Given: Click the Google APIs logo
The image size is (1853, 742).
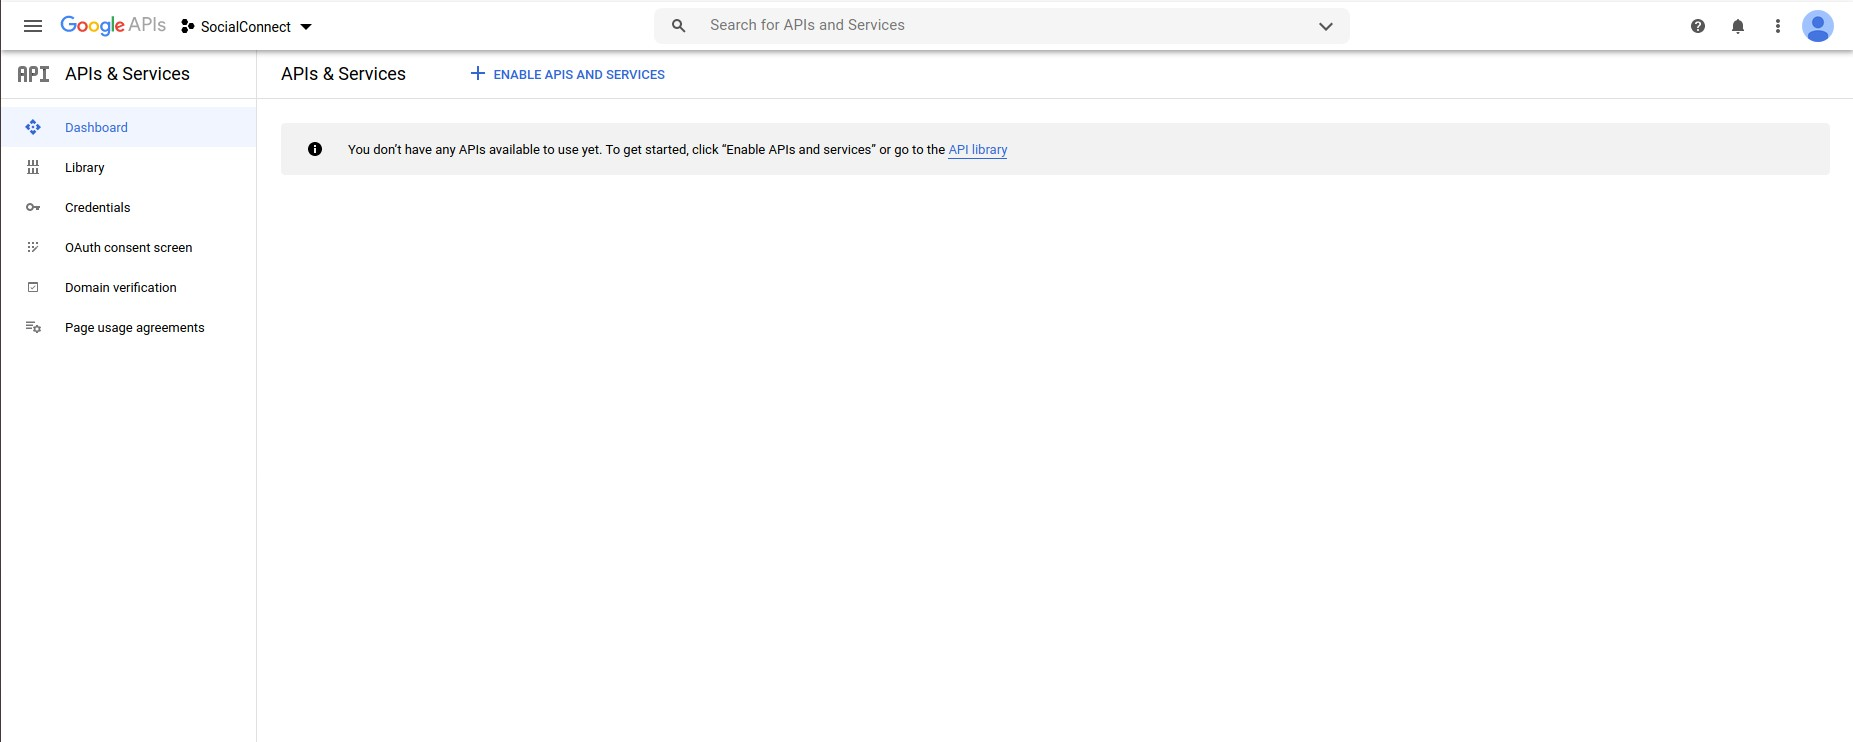Looking at the screenshot, I should click(x=113, y=26).
